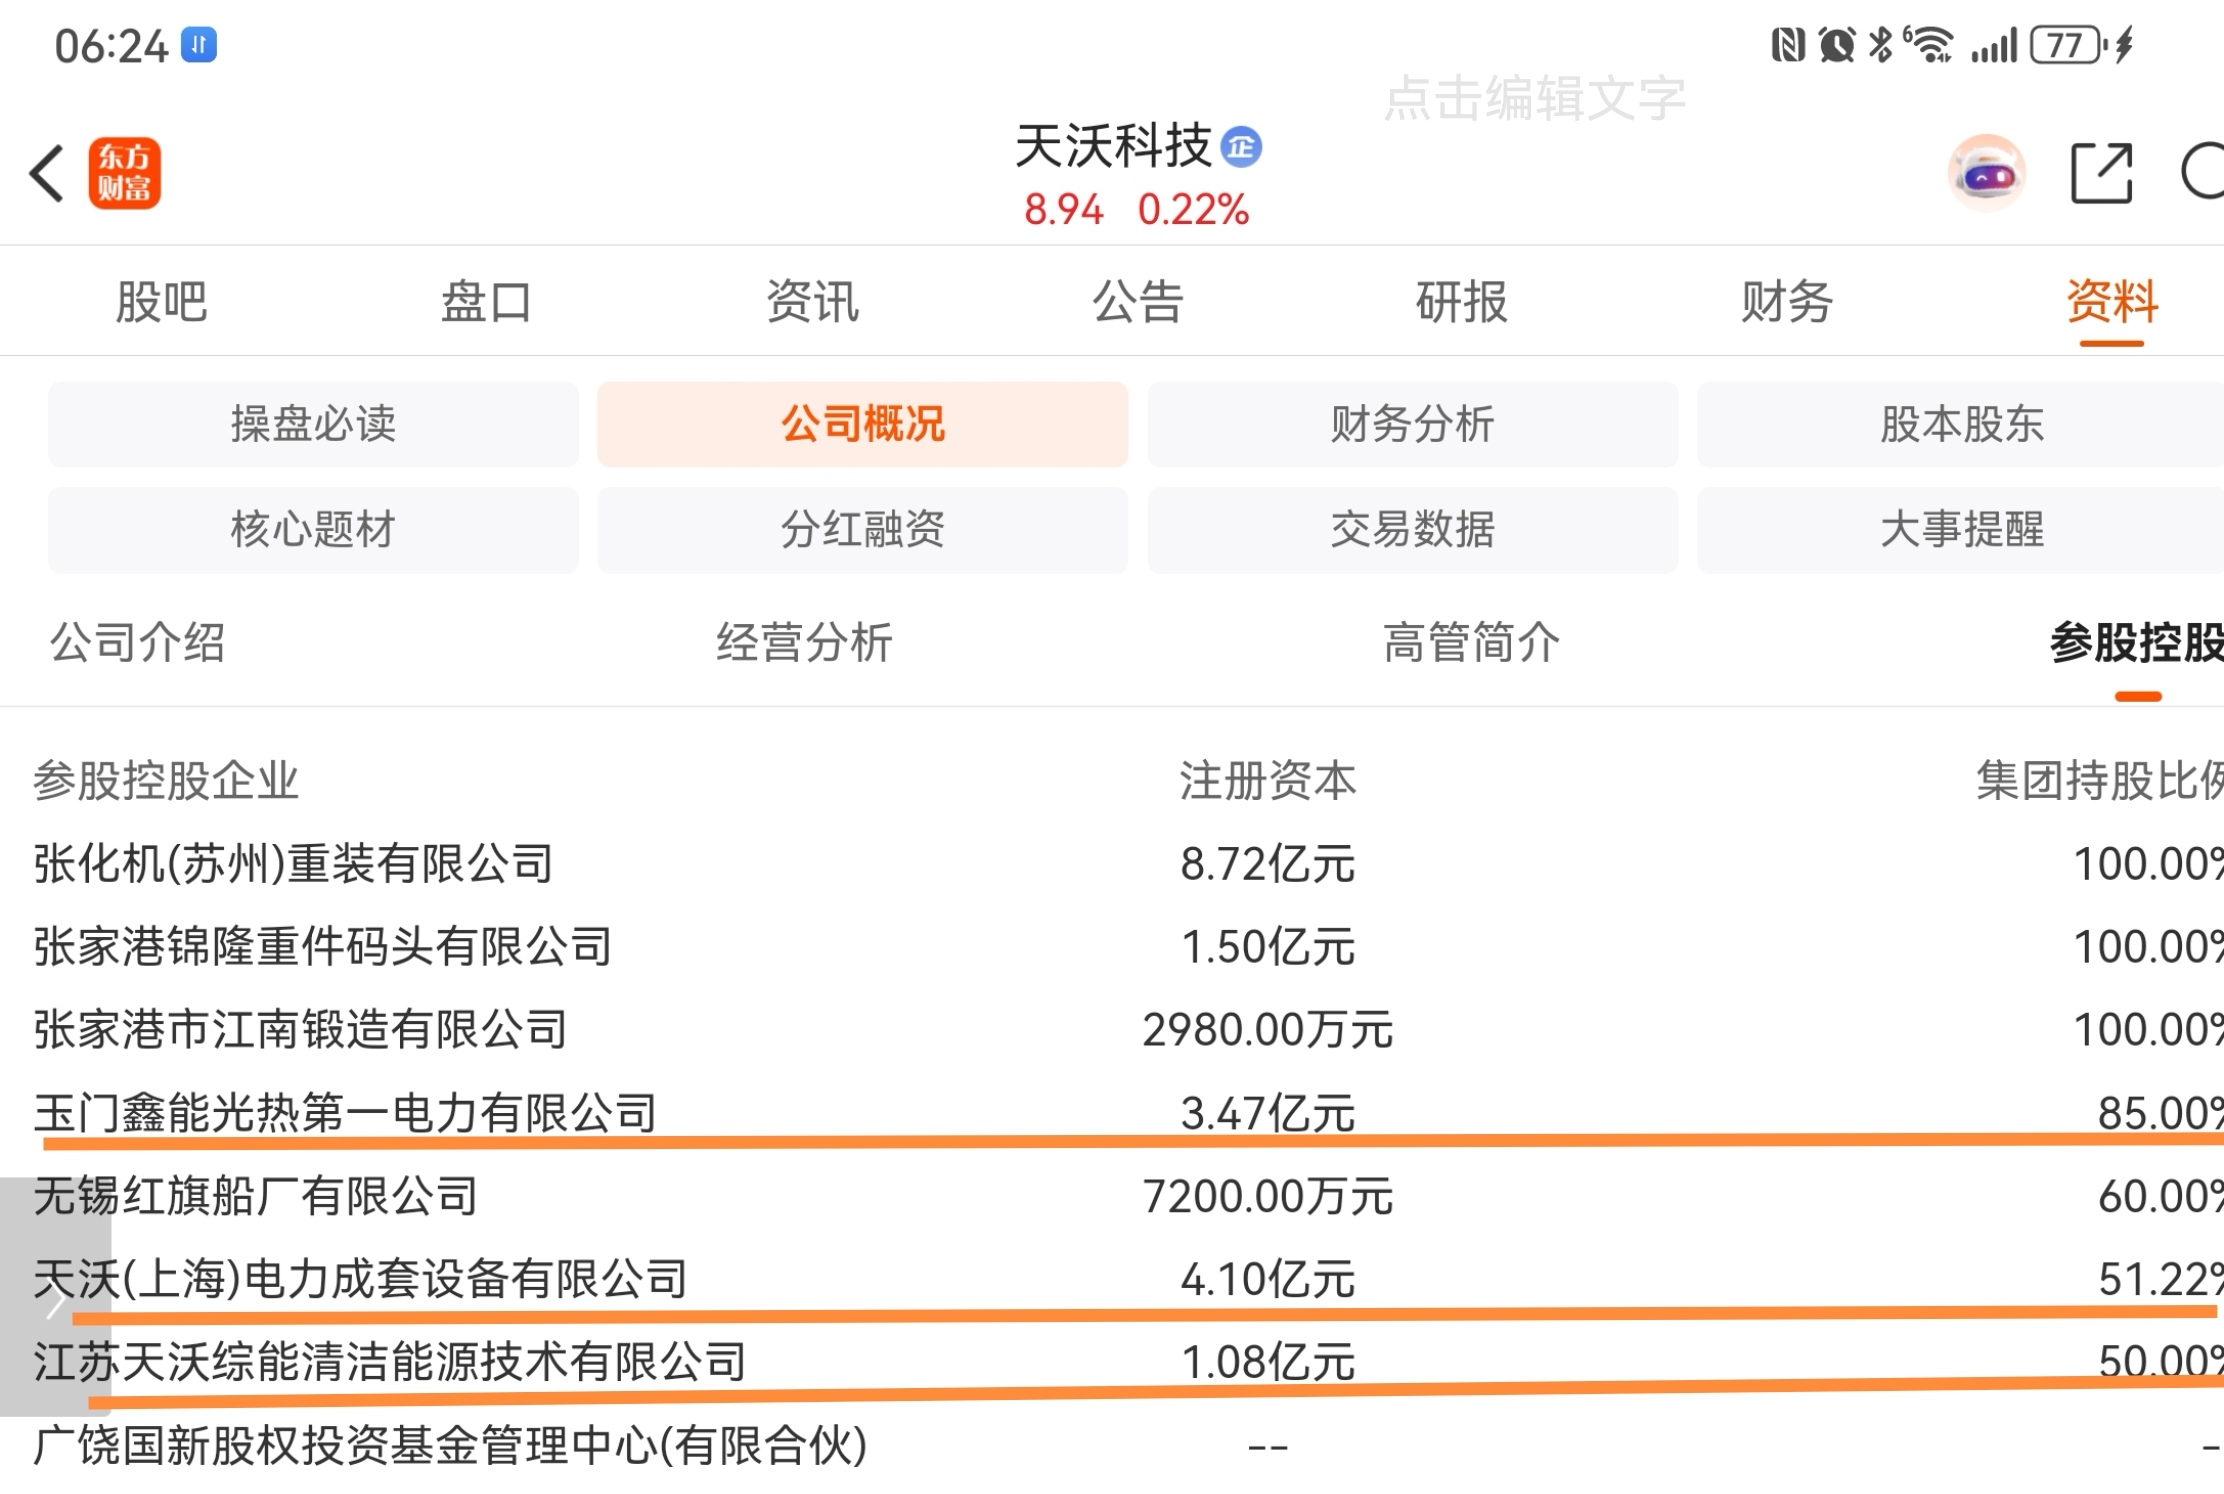2224x1494 pixels.
Task: Tap the AI robot assistant avatar
Action: click(x=1986, y=174)
